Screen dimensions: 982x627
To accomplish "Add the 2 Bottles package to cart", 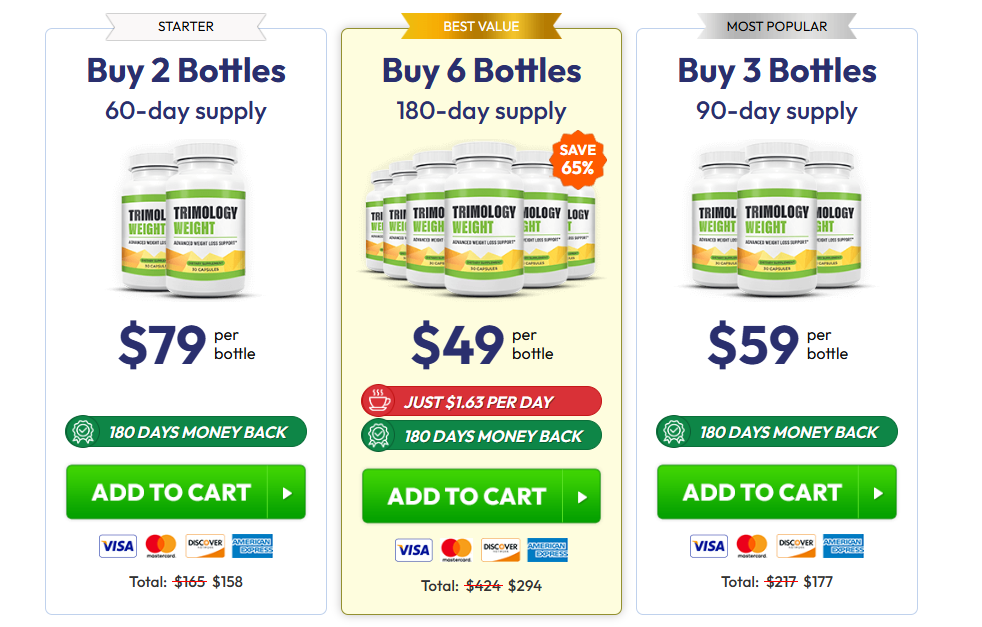I will click(186, 492).
